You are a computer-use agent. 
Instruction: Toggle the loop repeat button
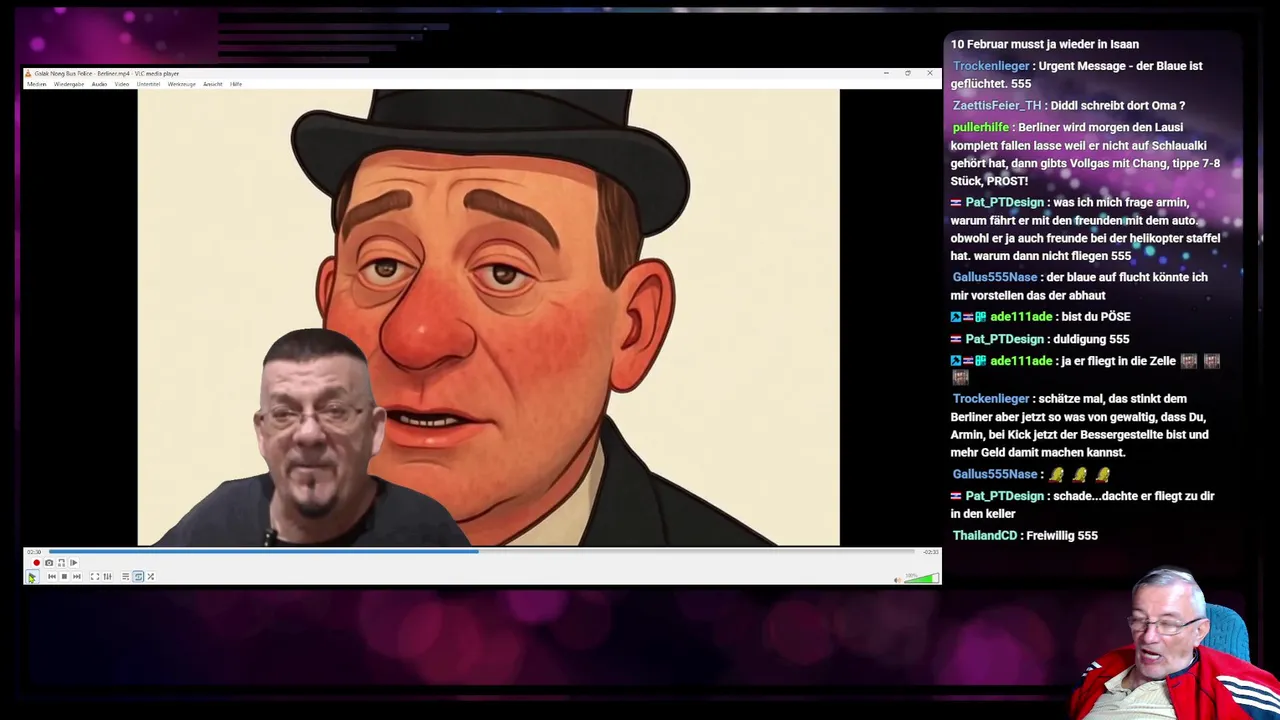tap(138, 577)
